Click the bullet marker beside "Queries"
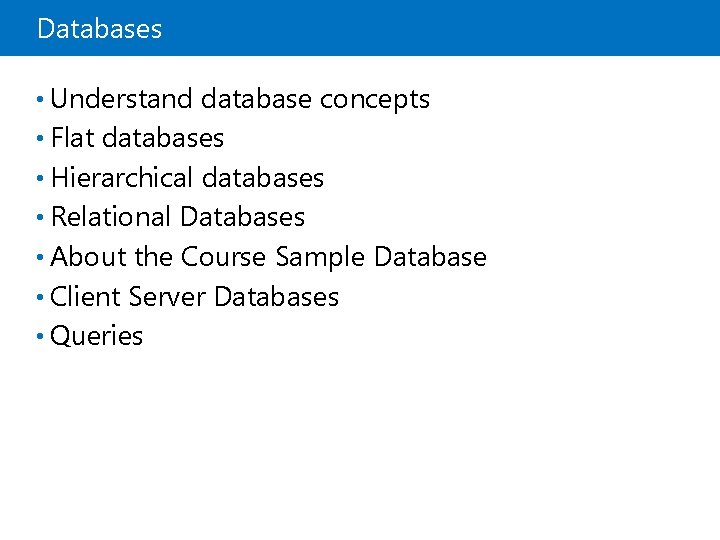Screen dimensions: 720x540 pyautogui.click(x=38, y=337)
